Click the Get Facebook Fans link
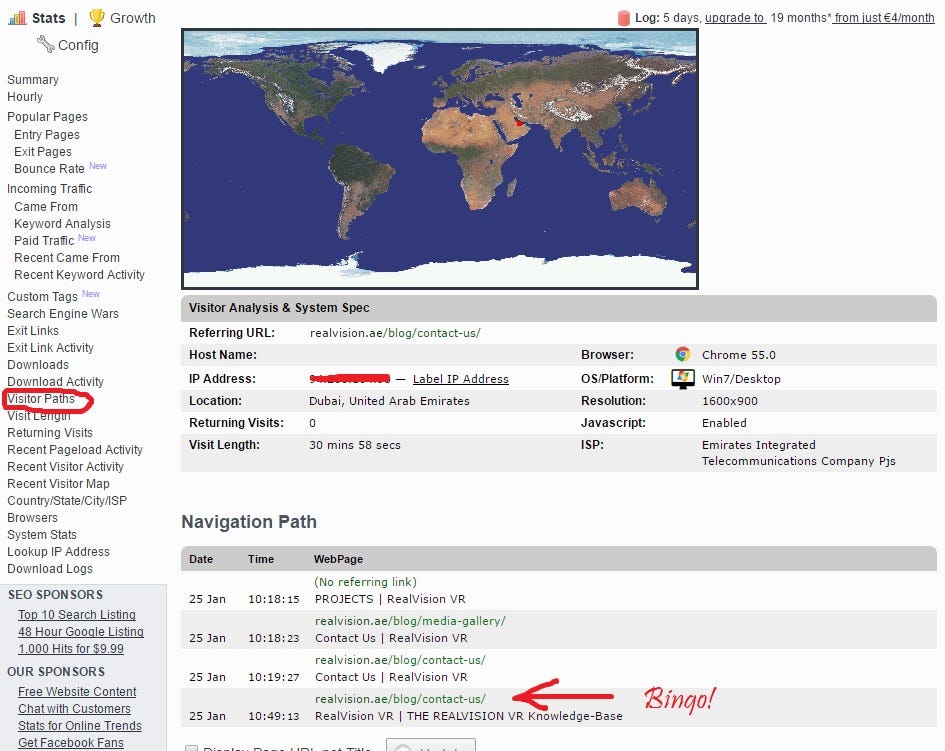The height and width of the screenshot is (751, 945). (x=71, y=743)
